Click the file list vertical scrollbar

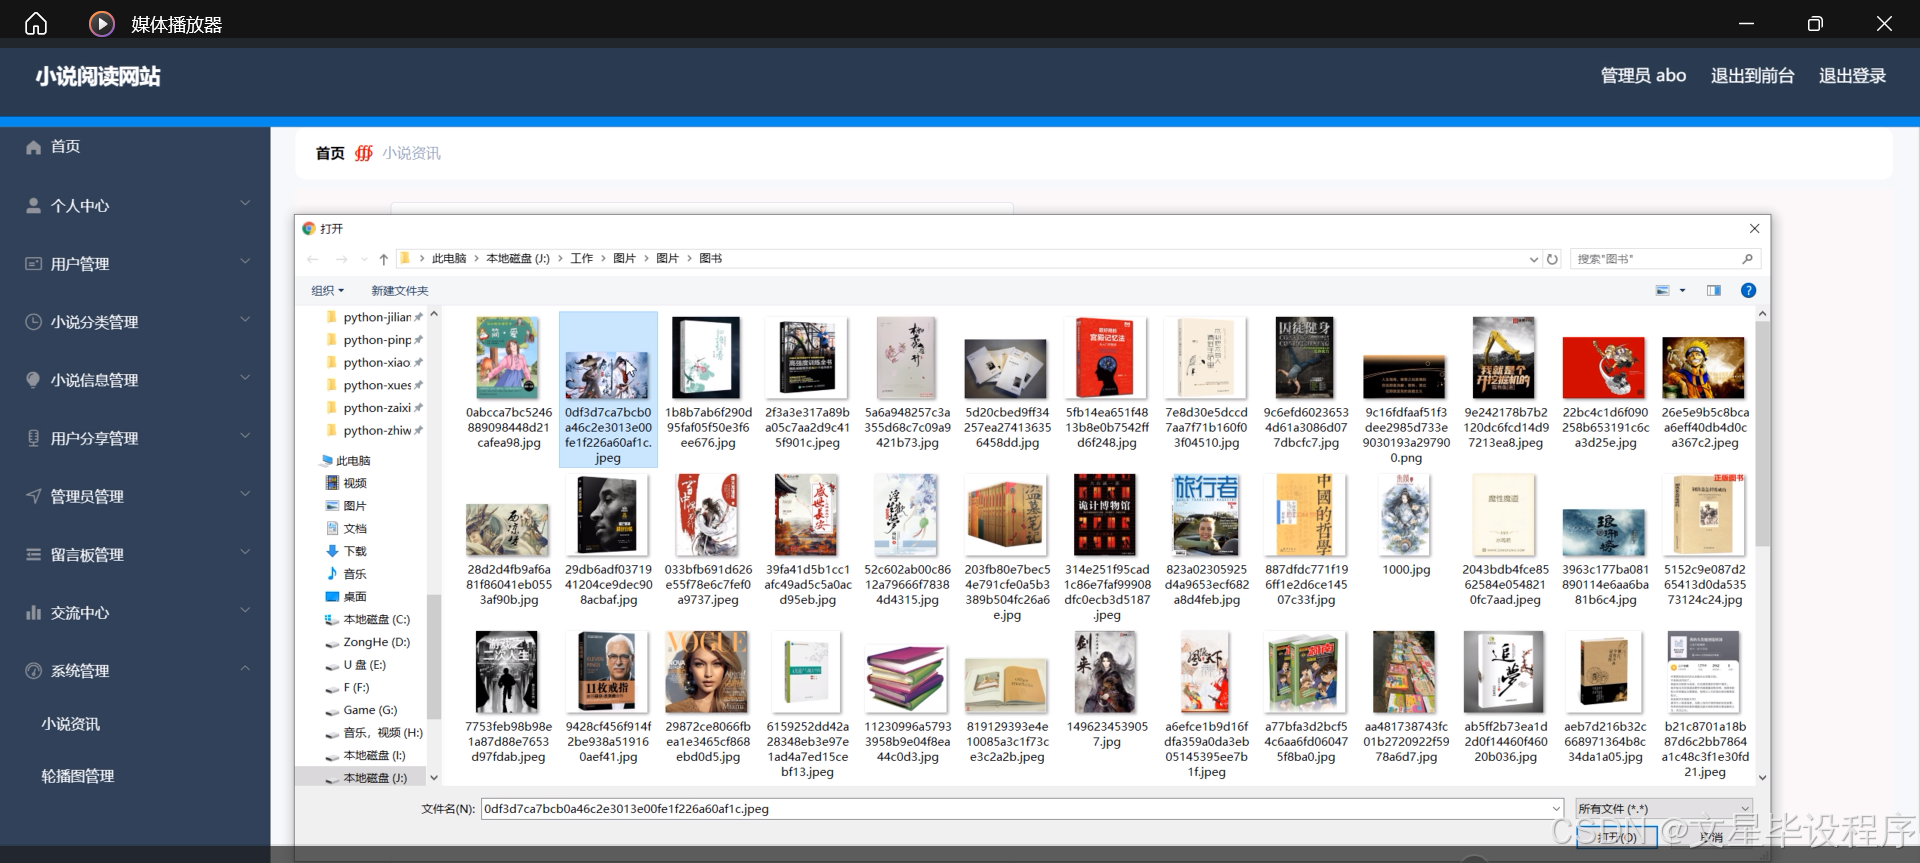[1762, 433]
